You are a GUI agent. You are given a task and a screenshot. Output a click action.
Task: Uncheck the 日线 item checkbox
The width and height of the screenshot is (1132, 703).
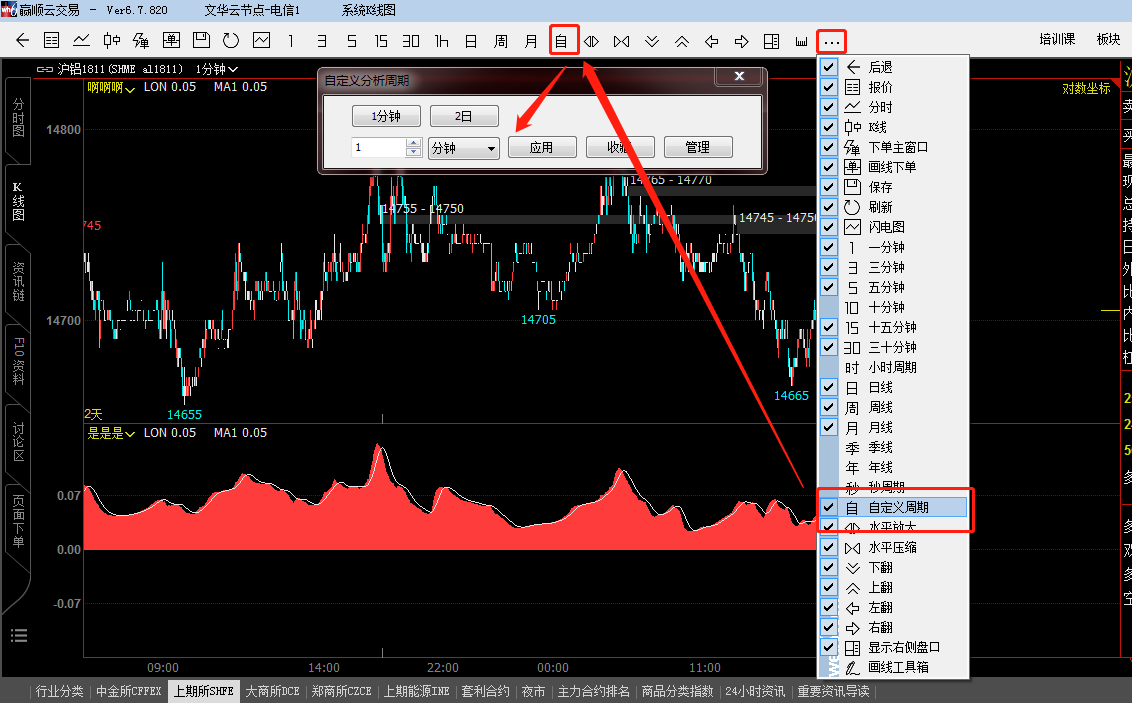tap(828, 387)
